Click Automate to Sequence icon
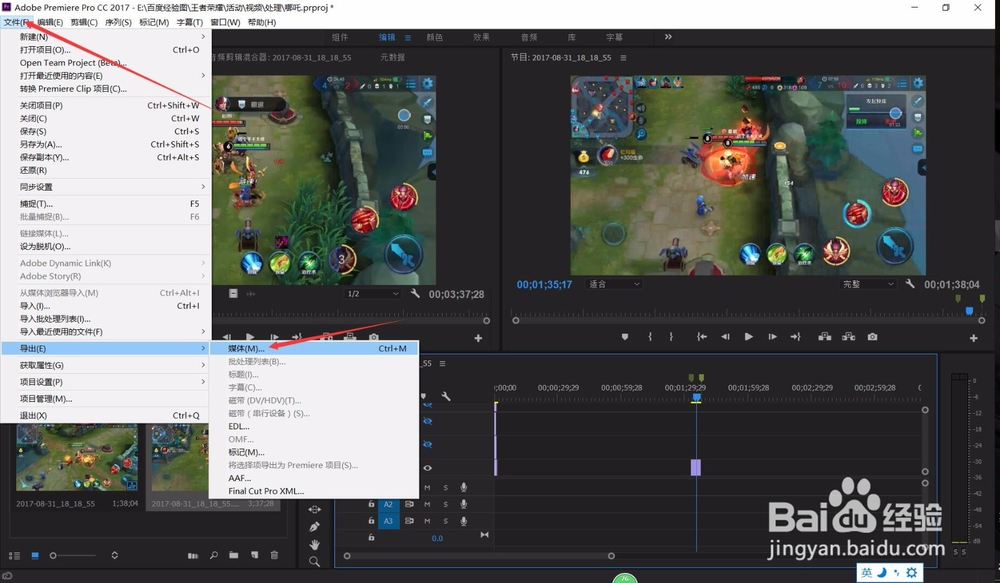 coord(193,556)
